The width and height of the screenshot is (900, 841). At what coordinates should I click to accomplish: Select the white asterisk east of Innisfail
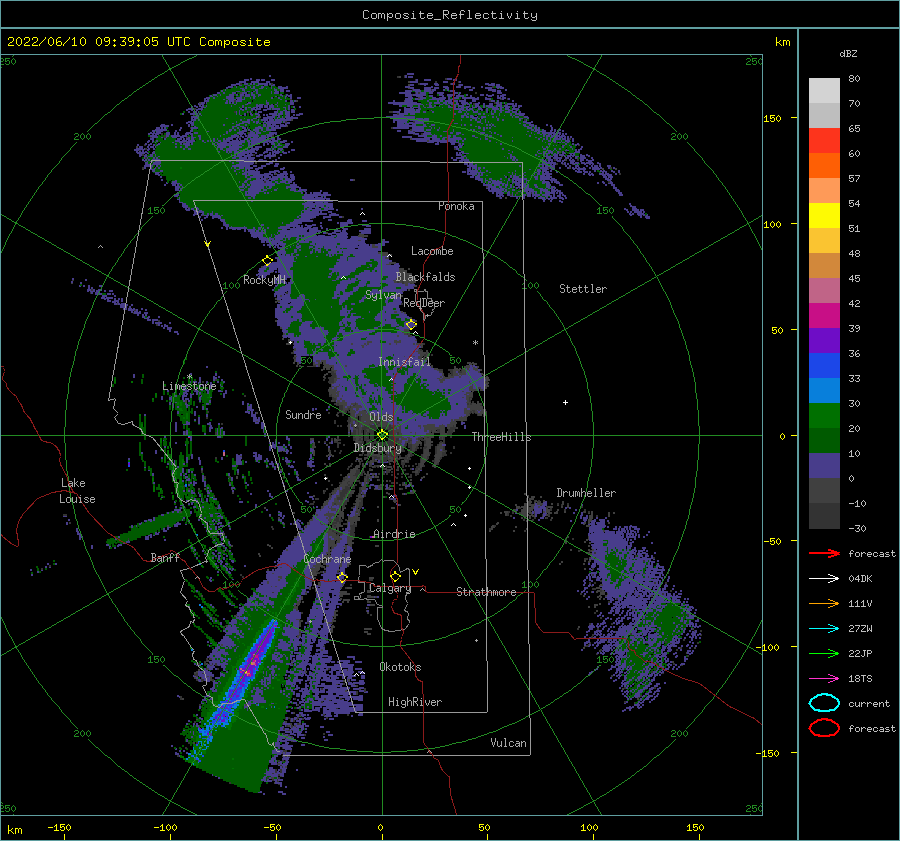click(475, 343)
